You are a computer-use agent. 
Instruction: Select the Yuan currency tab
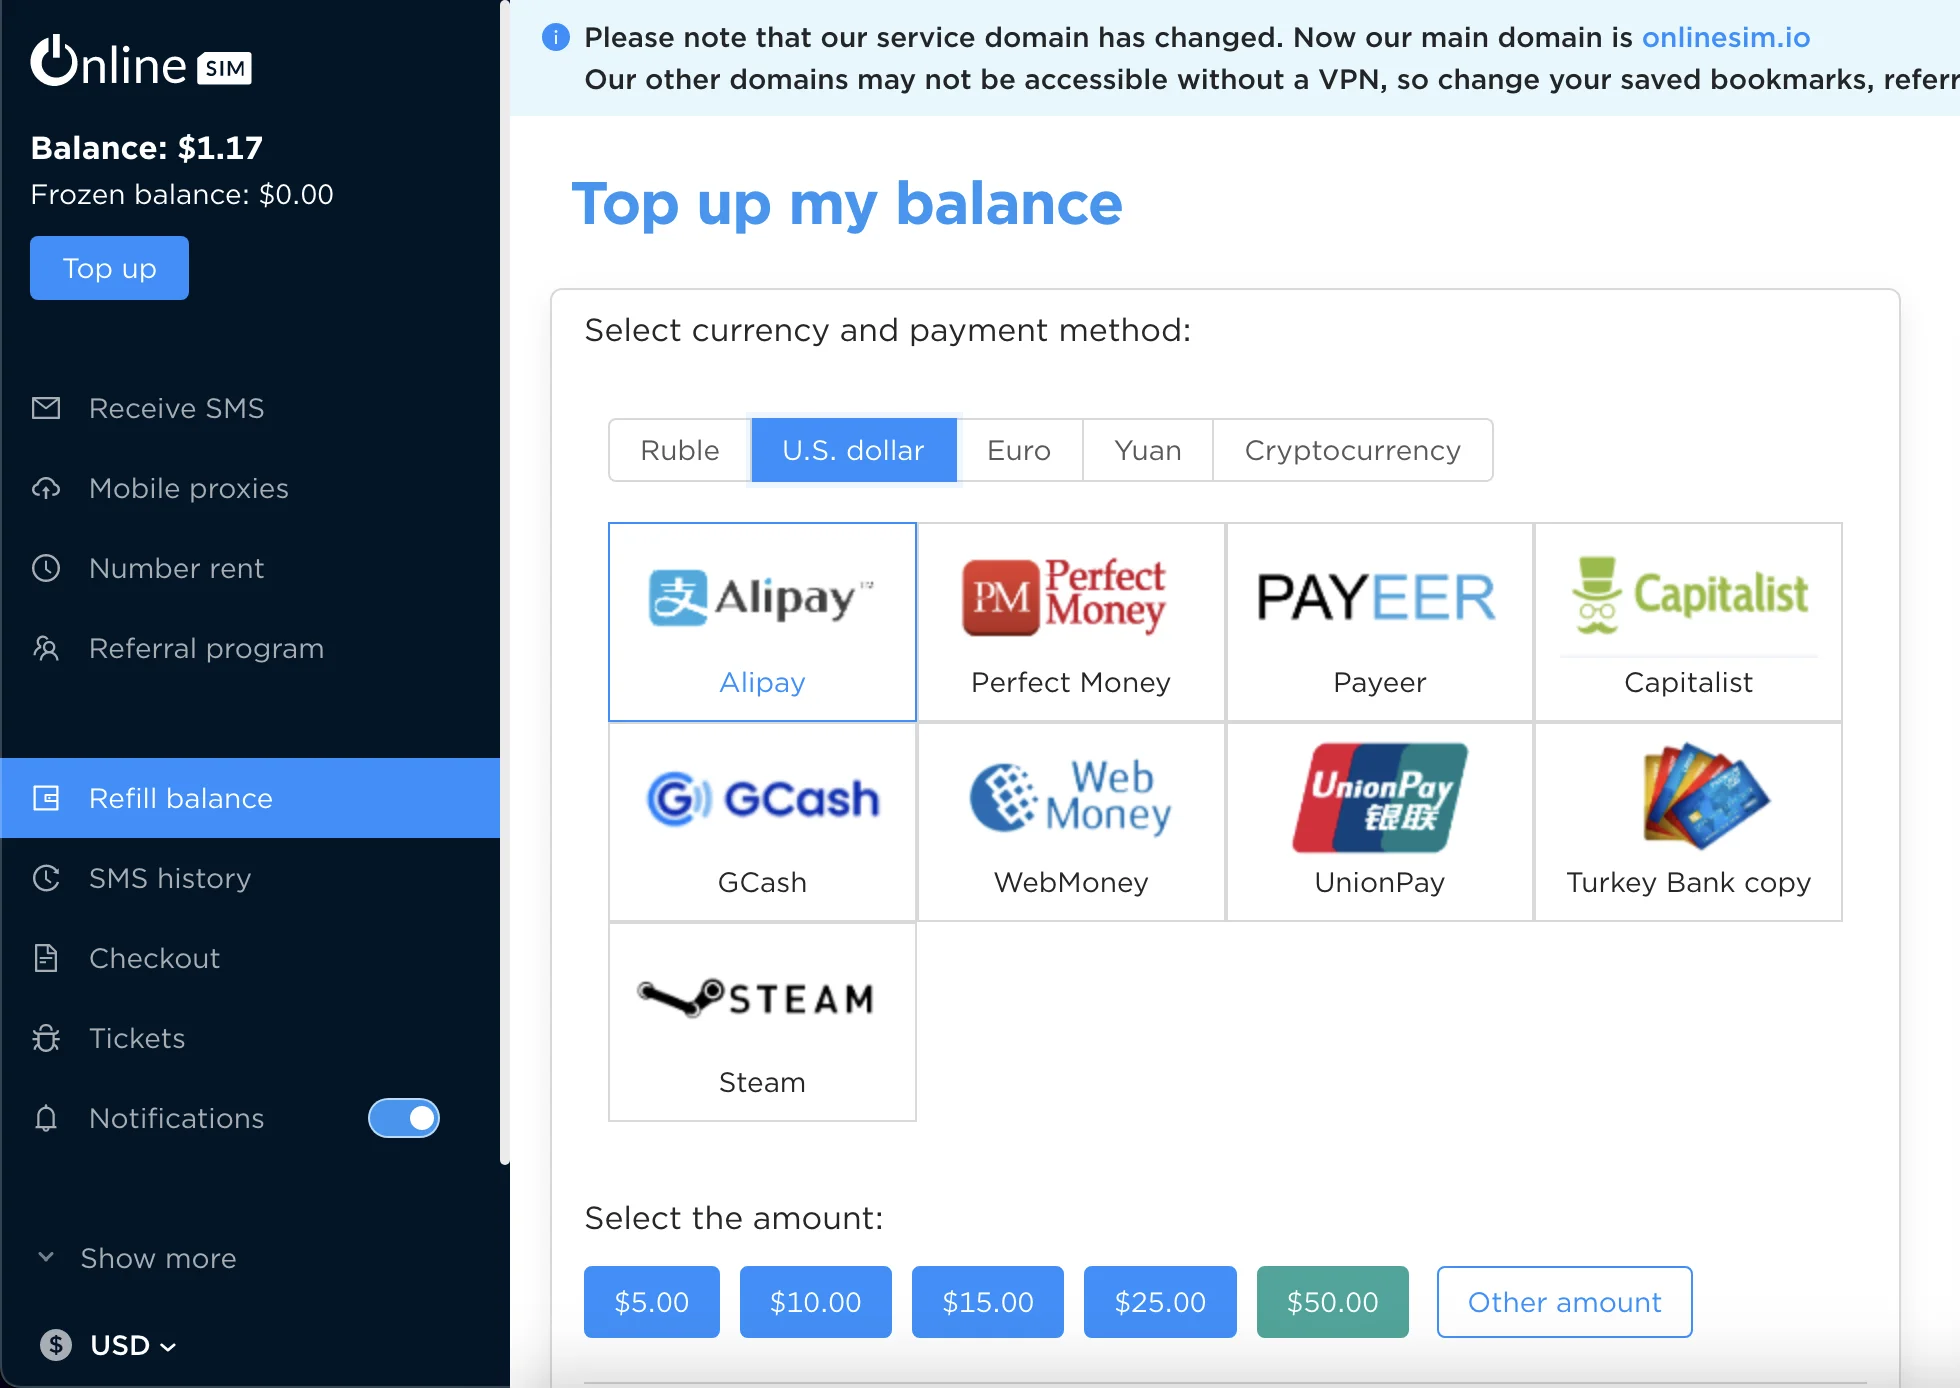(x=1148, y=450)
